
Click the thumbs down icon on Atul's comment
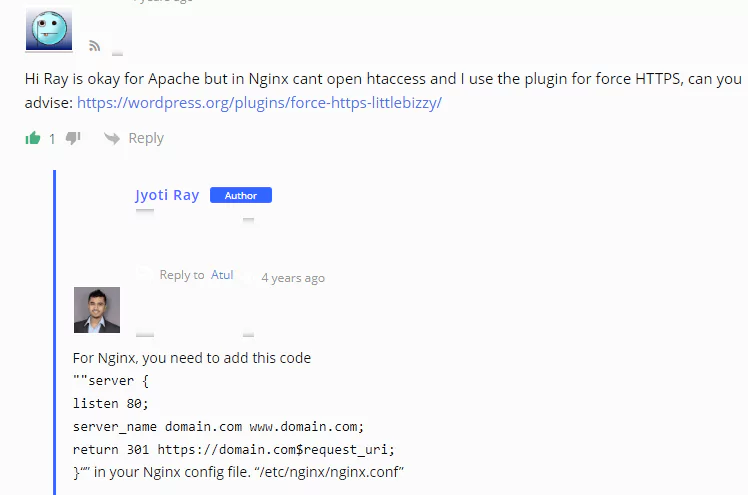(73, 138)
